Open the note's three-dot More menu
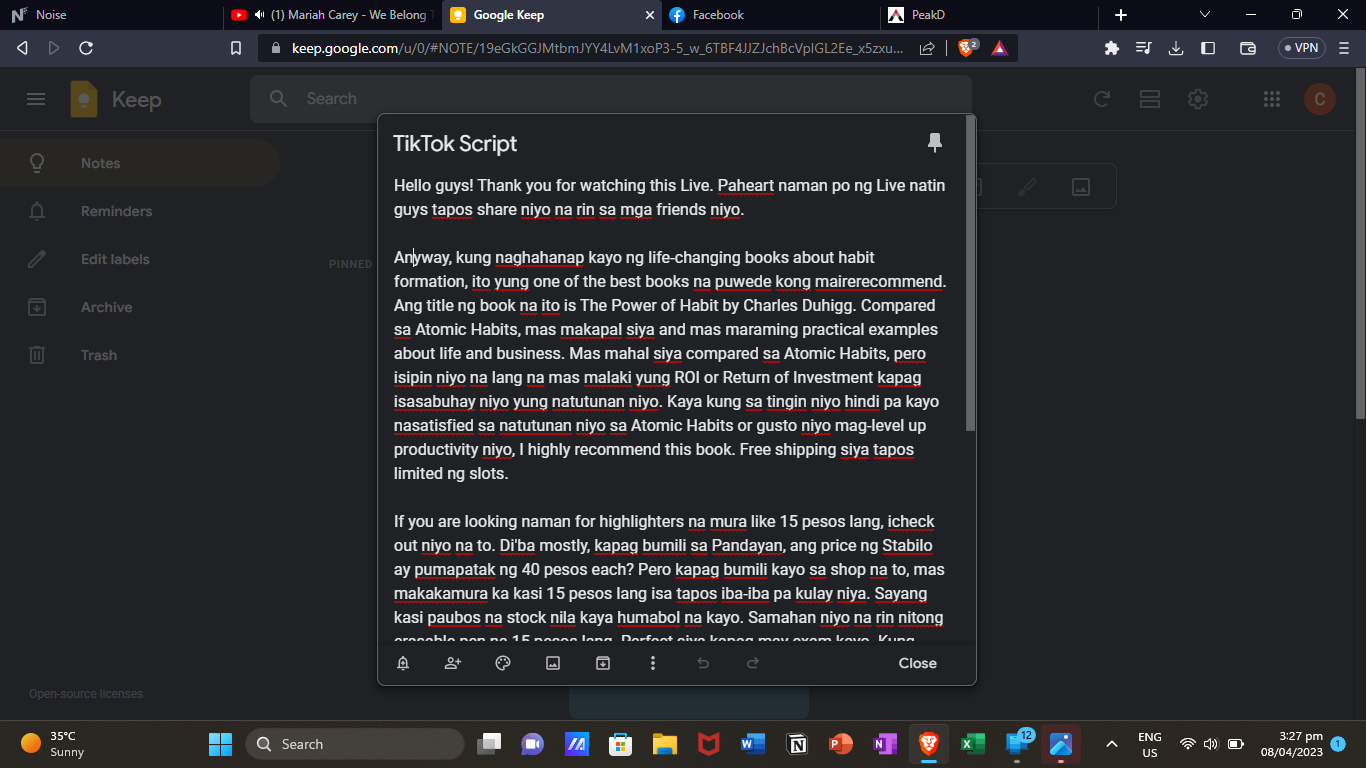This screenshot has width=1366, height=768. click(653, 663)
